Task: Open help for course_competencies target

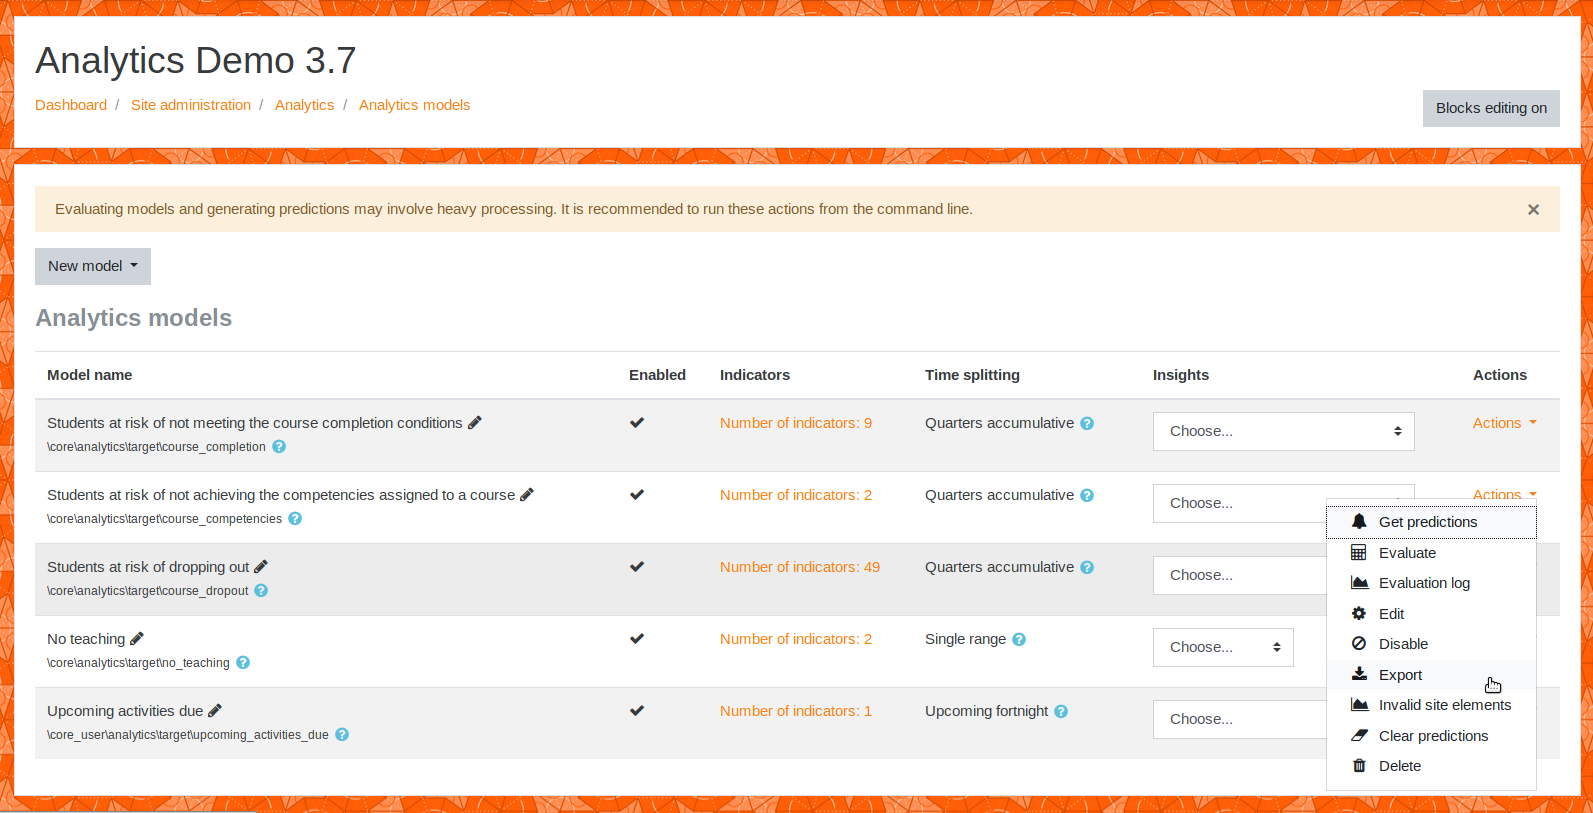Action: point(295,519)
